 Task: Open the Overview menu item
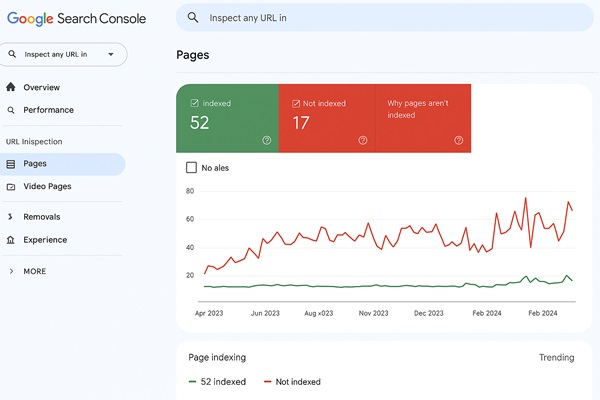point(41,87)
